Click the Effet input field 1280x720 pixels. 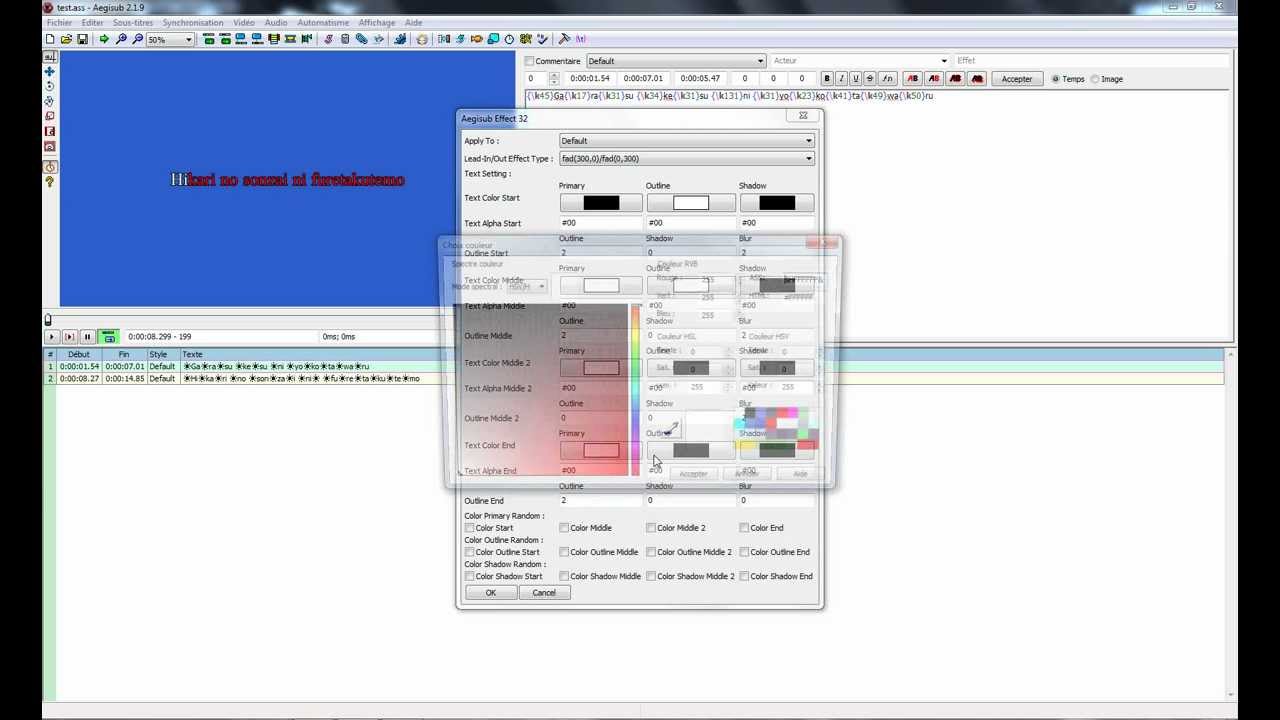(1092, 61)
